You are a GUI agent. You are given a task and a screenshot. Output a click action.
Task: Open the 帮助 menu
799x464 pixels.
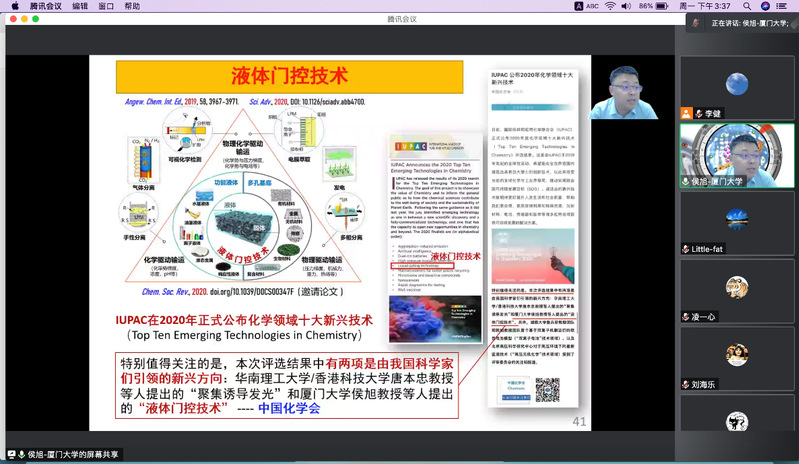click(133, 6)
